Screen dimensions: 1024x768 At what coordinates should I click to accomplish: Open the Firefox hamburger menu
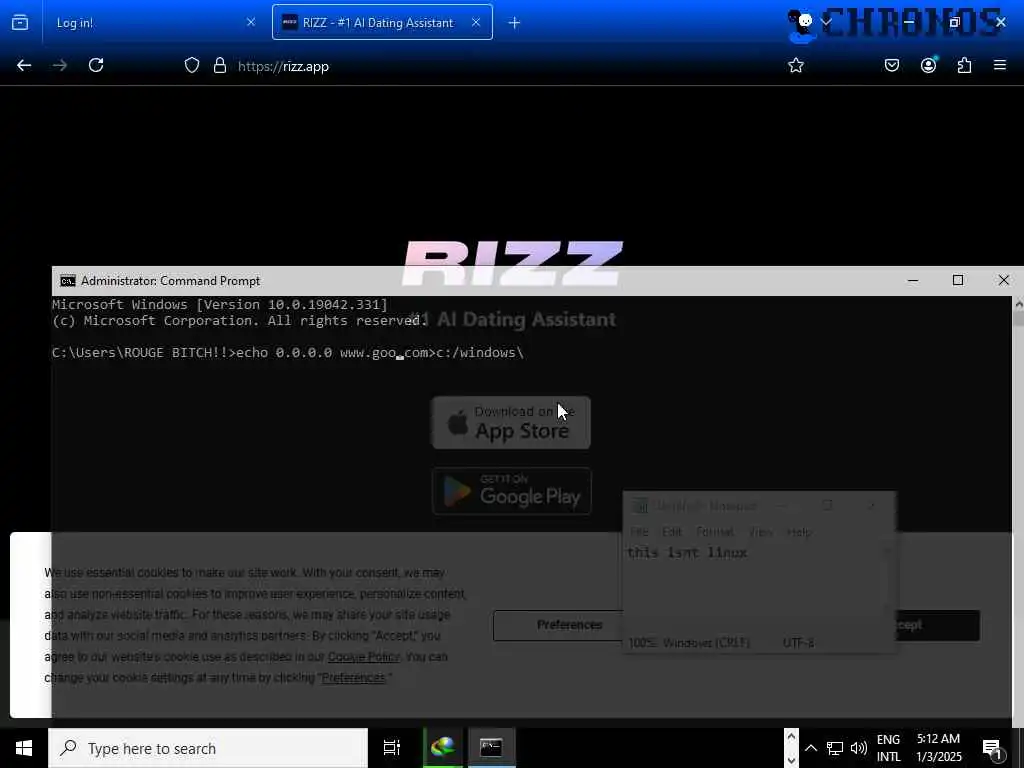(1000, 65)
